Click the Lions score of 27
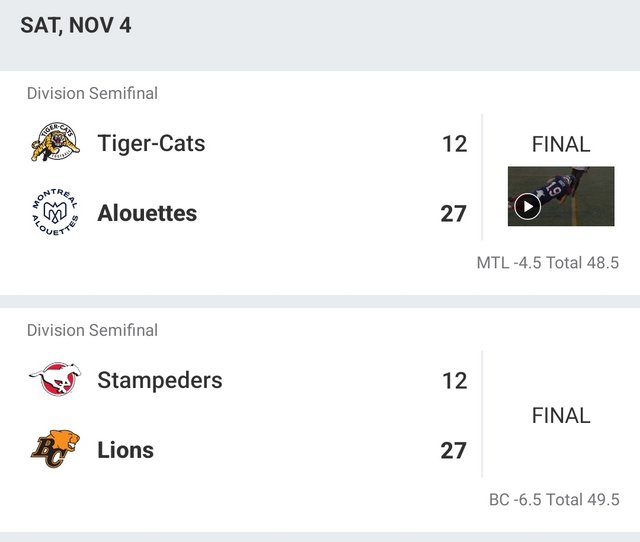 pyautogui.click(x=454, y=450)
